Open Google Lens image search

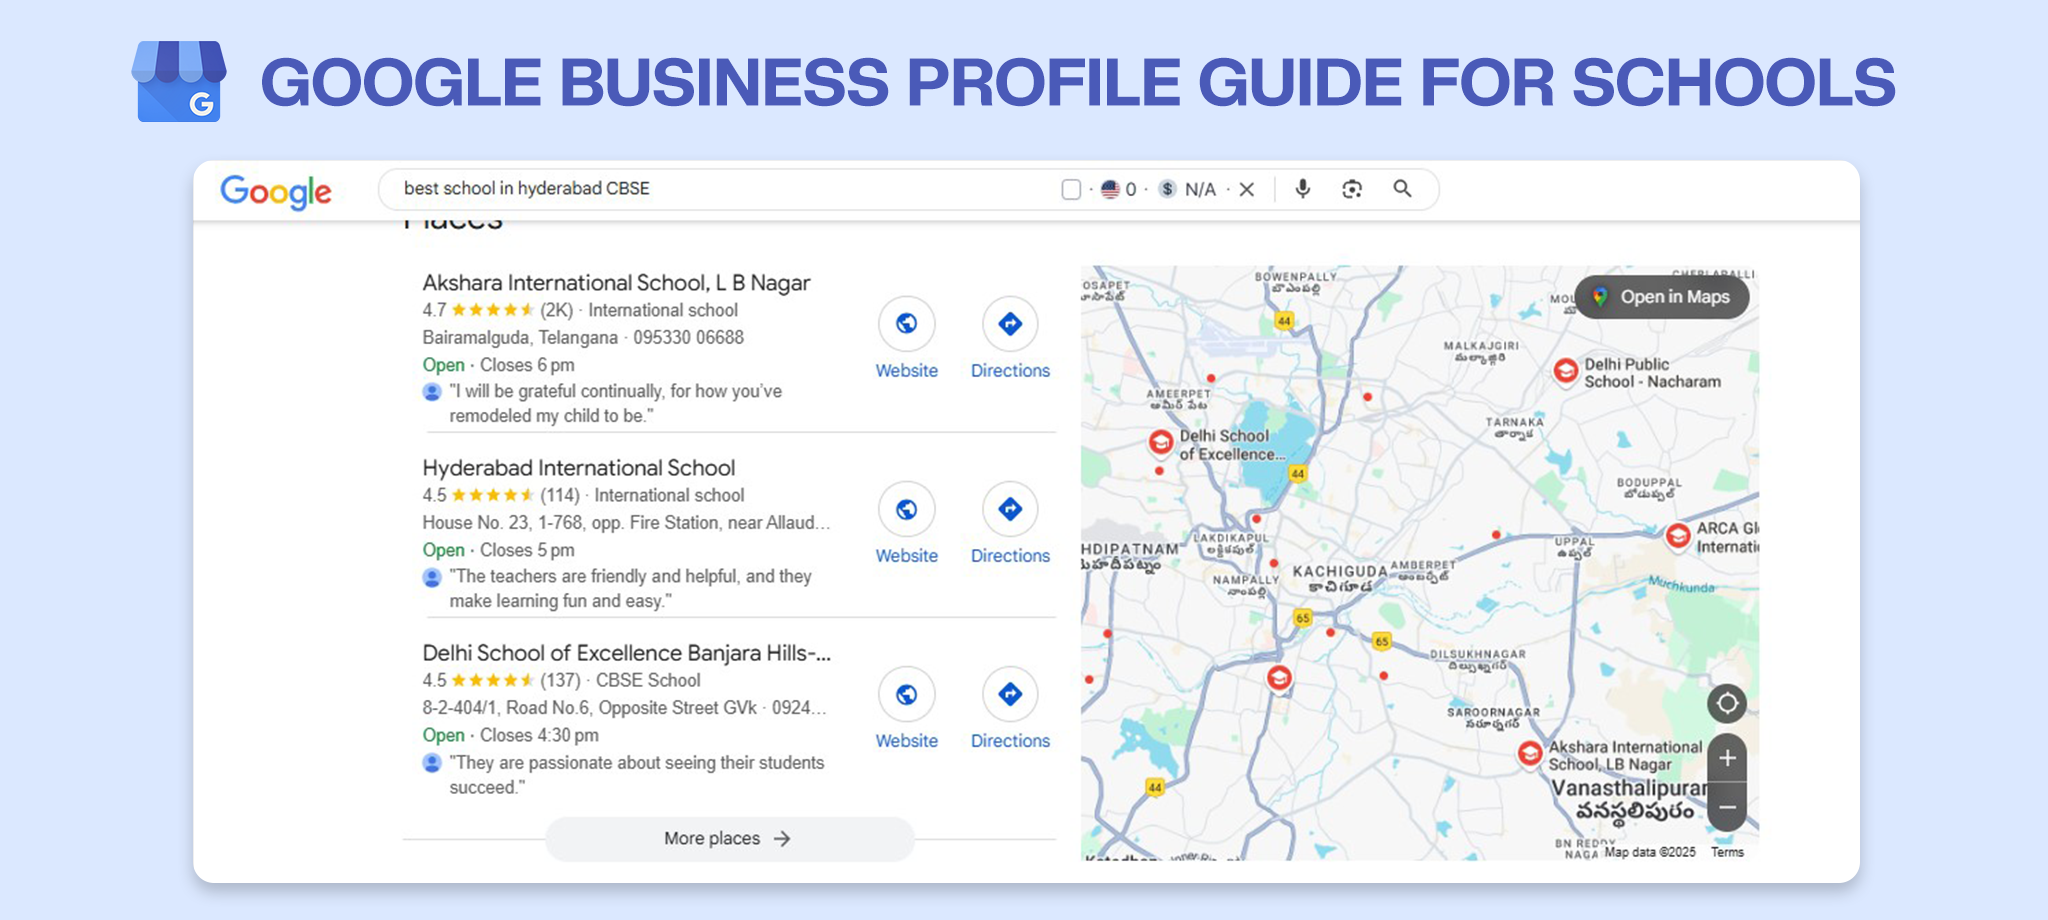[x=1352, y=189]
